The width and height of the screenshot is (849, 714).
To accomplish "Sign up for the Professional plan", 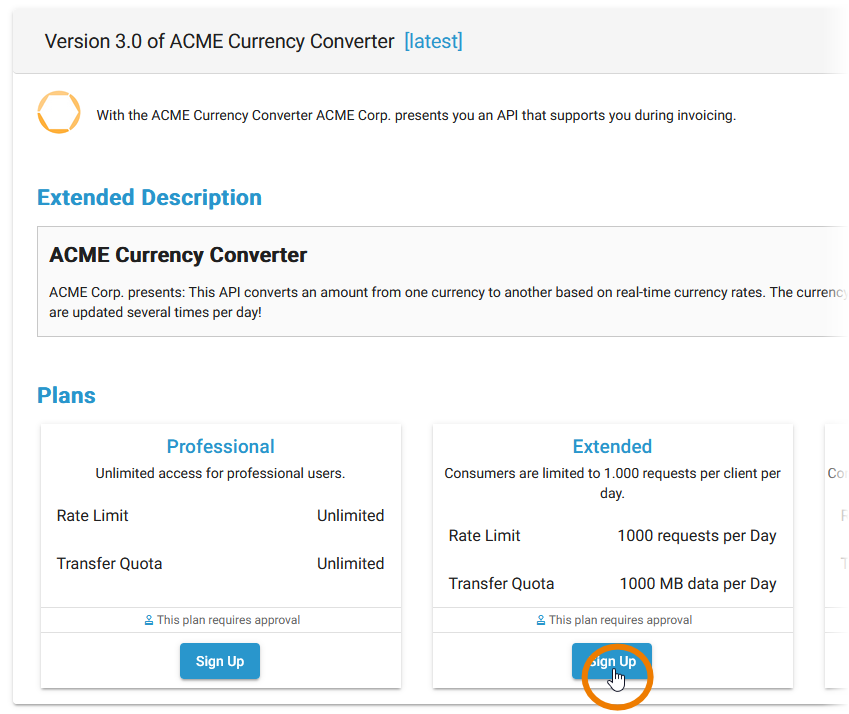I will pos(220,661).
